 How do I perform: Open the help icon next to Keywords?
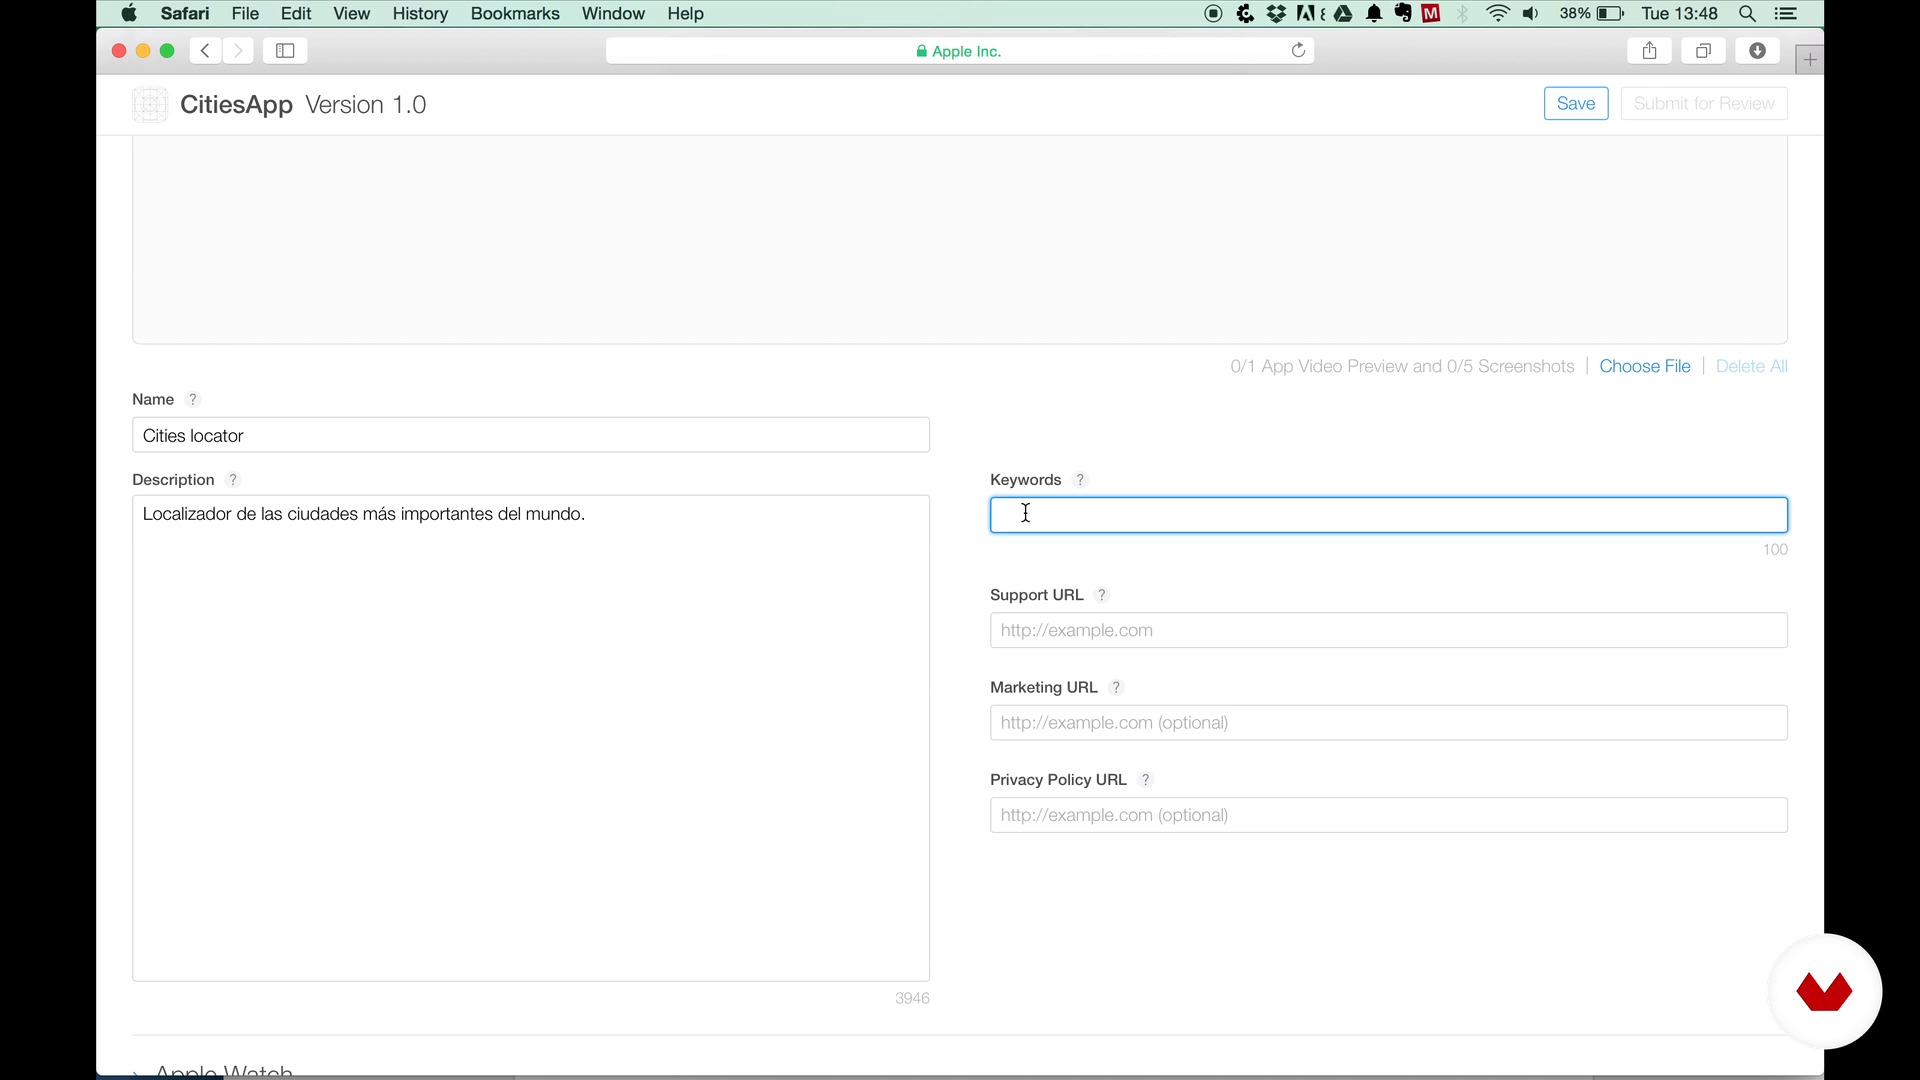tap(1080, 480)
